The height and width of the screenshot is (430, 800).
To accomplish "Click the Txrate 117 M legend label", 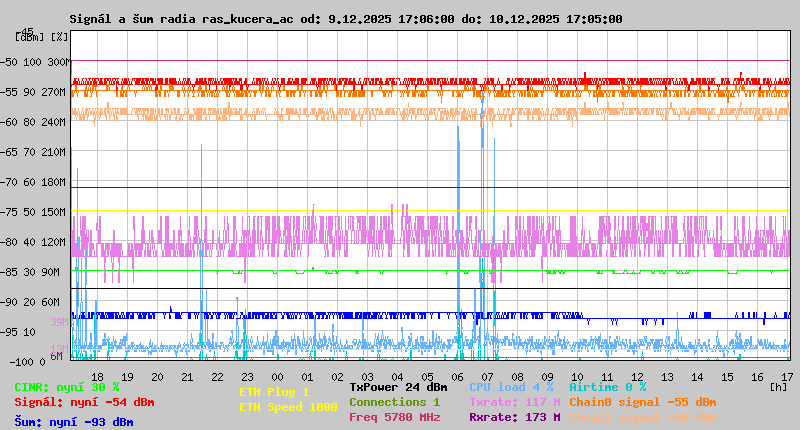I will (x=514, y=401).
